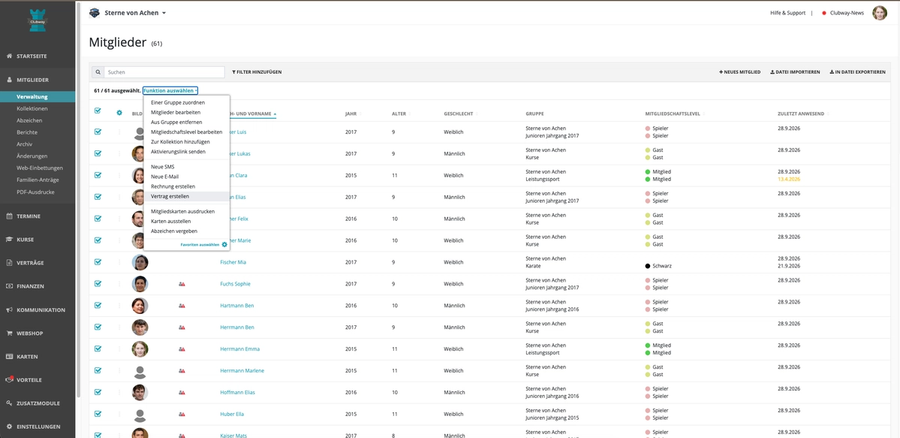This screenshot has width=900, height=438.
Task: Uncheck the checkbox for Fischer Mia
Action: pyautogui.click(x=98, y=262)
